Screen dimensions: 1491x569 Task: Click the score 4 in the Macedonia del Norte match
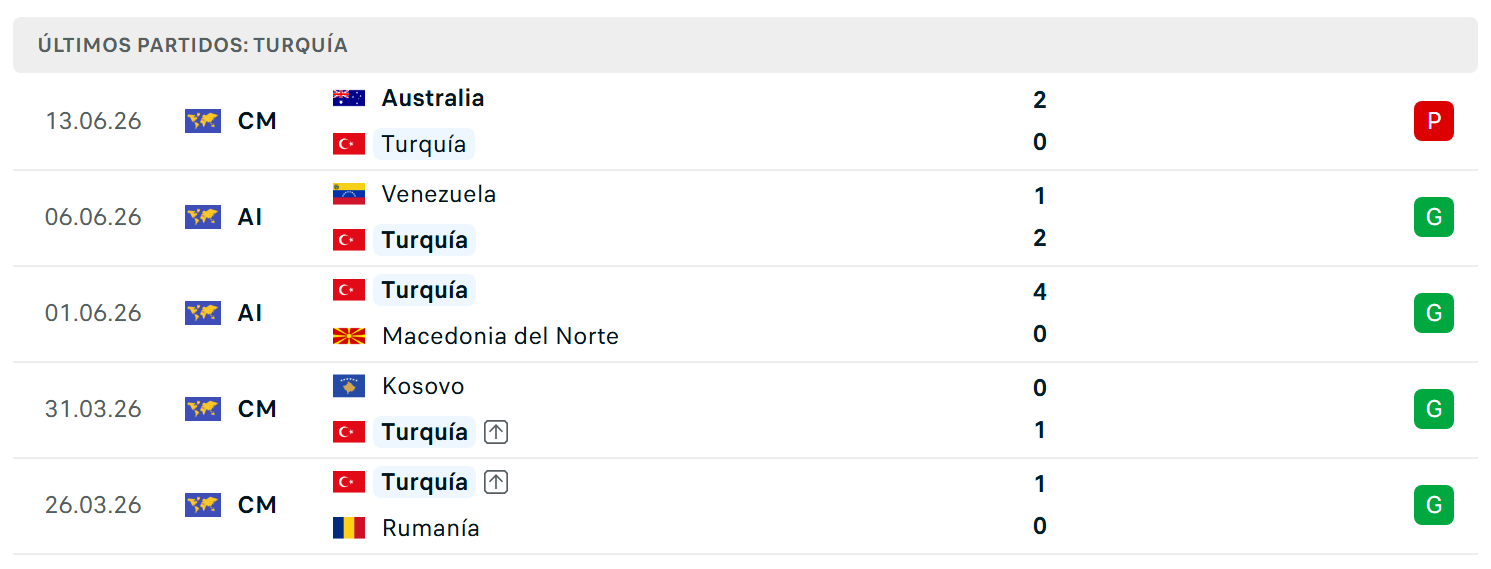pyautogui.click(x=1040, y=292)
